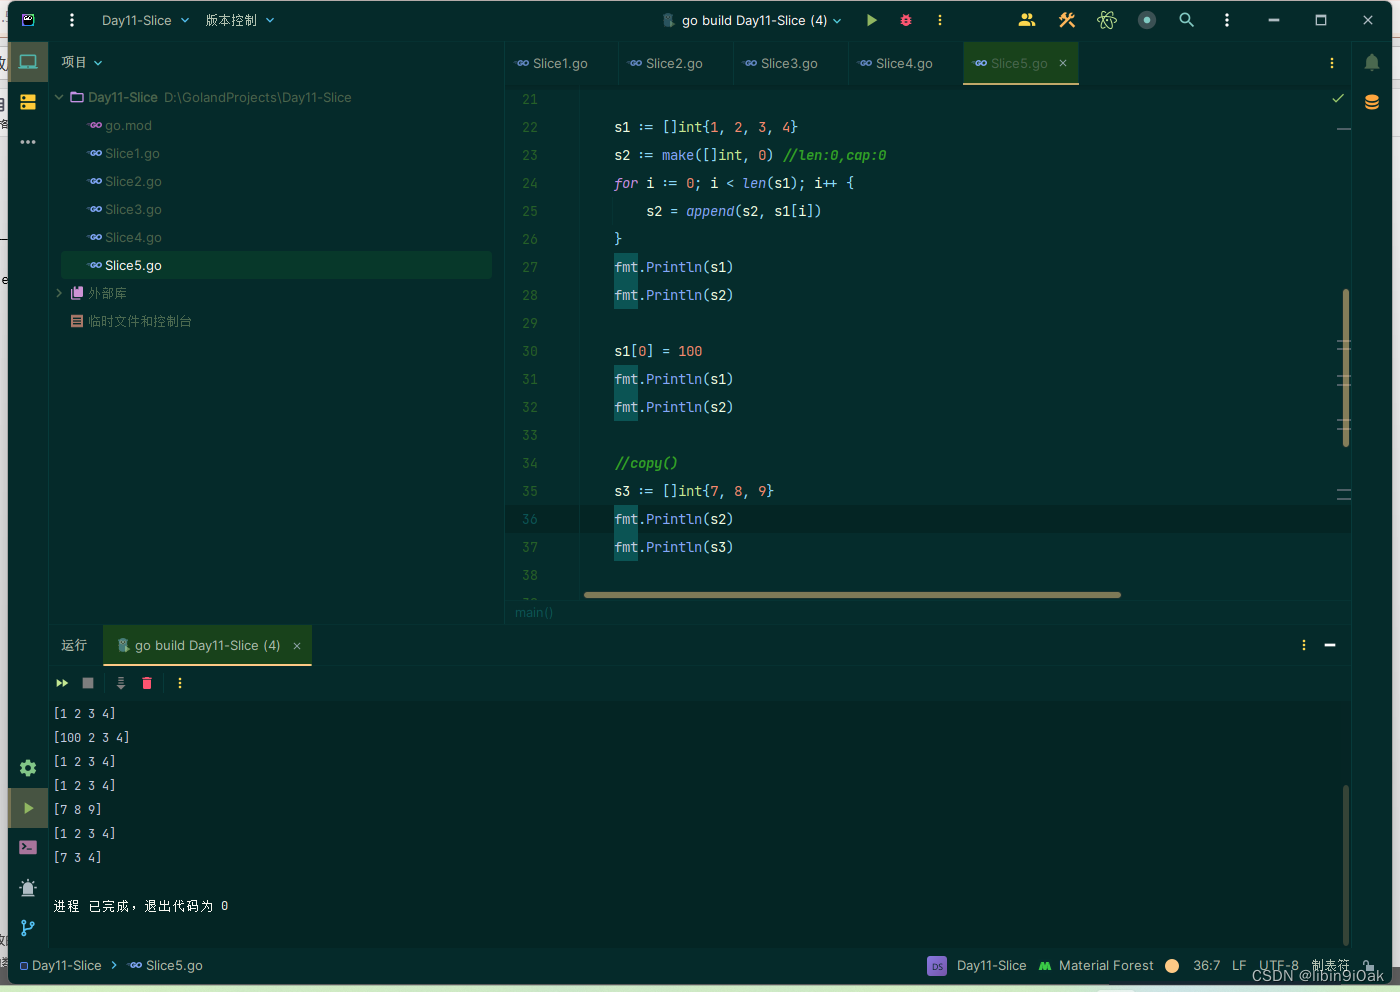
Task: Show more tool windows ellipsis in left sidebar
Action: [28, 142]
